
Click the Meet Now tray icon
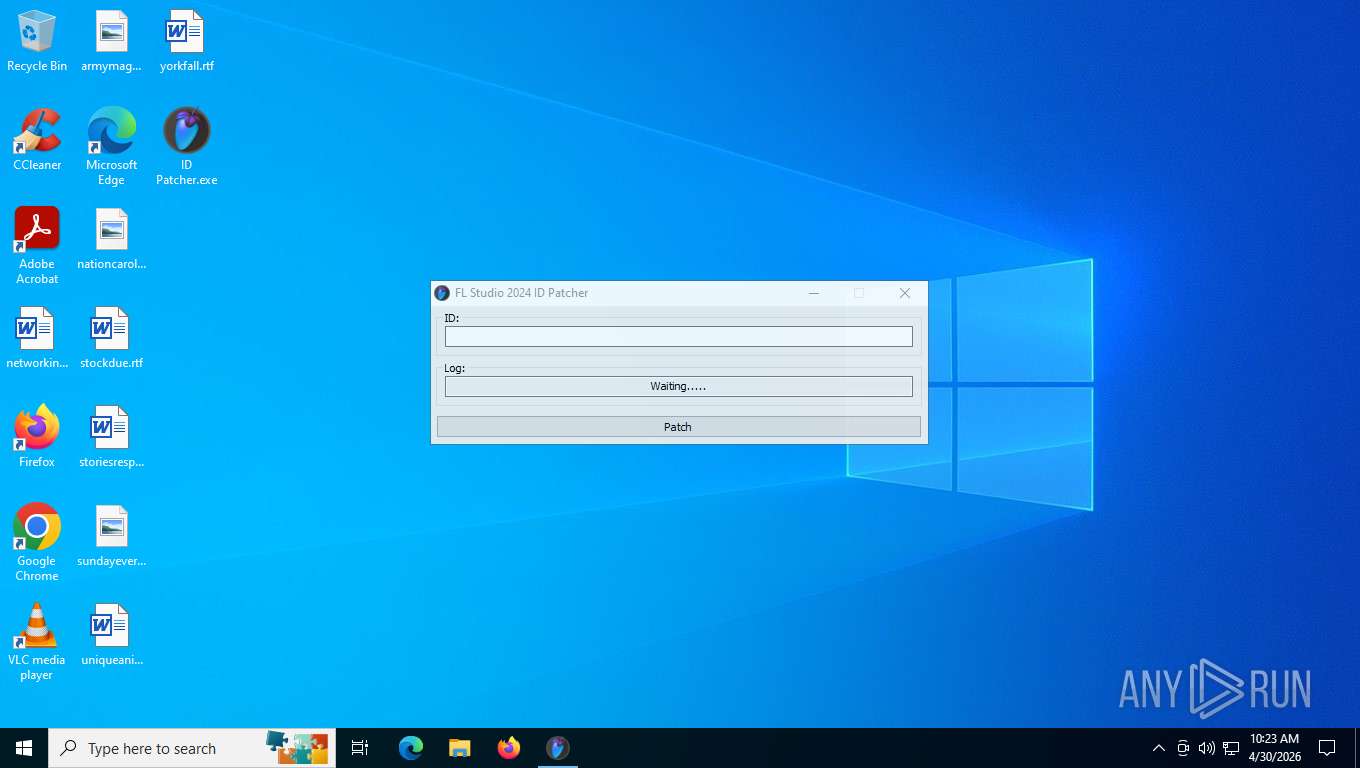tap(1183, 748)
